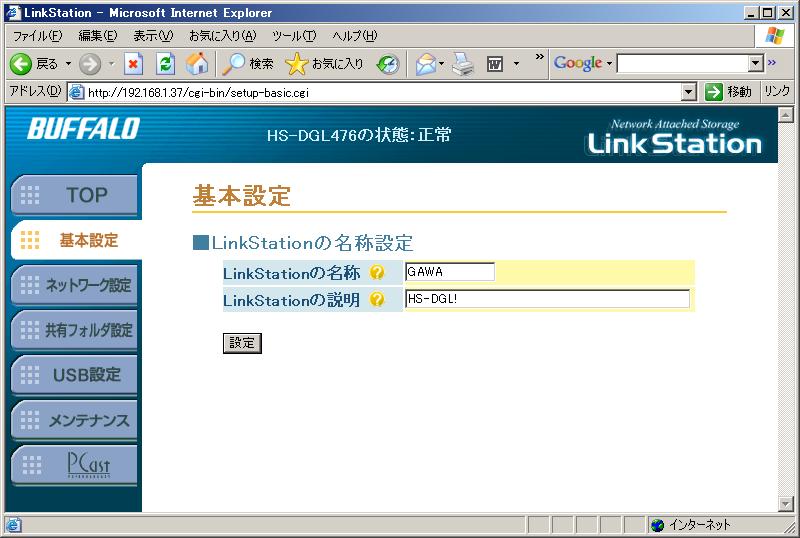The width and height of the screenshot is (800, 538).
Task: Click the Refresh page icon
Action: pos(165,64)
